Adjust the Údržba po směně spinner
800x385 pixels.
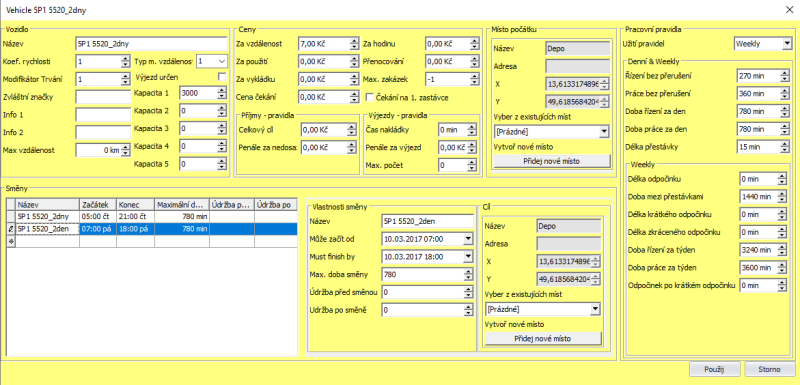(469, 310)
